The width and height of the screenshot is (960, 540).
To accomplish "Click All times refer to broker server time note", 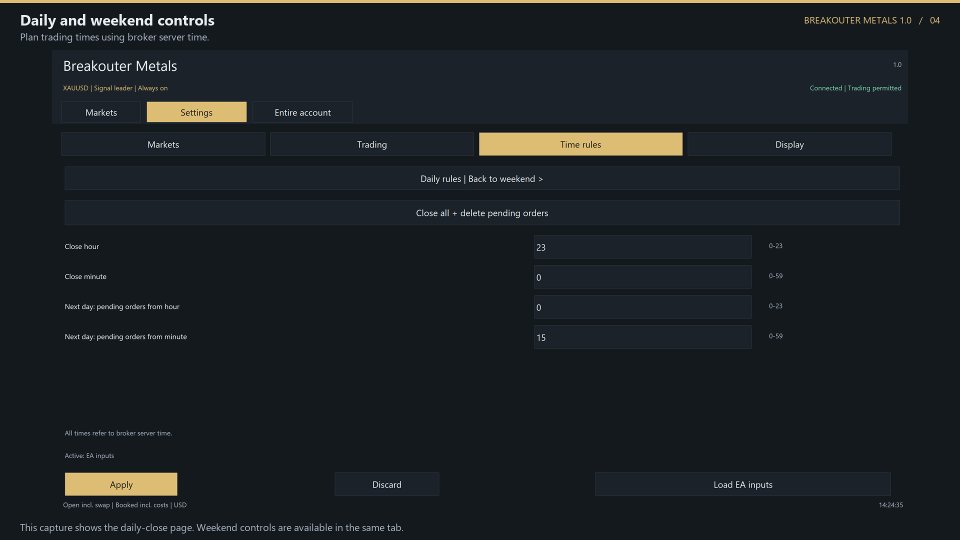I will tap(118, 433).
